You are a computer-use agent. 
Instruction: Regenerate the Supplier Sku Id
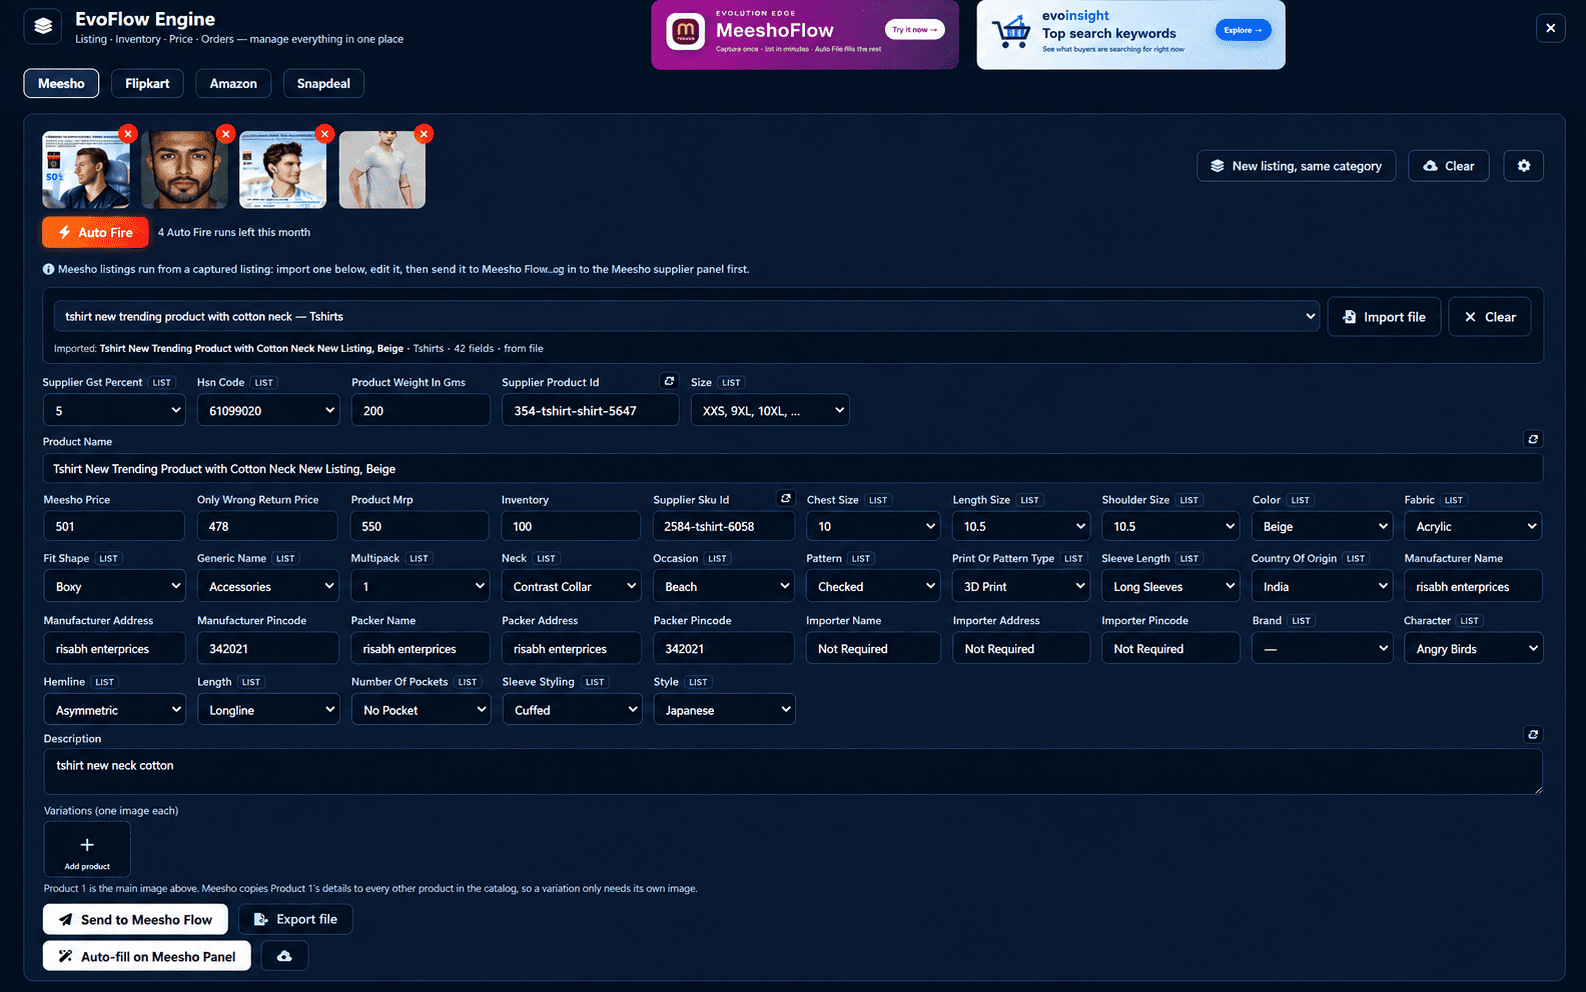[x=786, y=498]
